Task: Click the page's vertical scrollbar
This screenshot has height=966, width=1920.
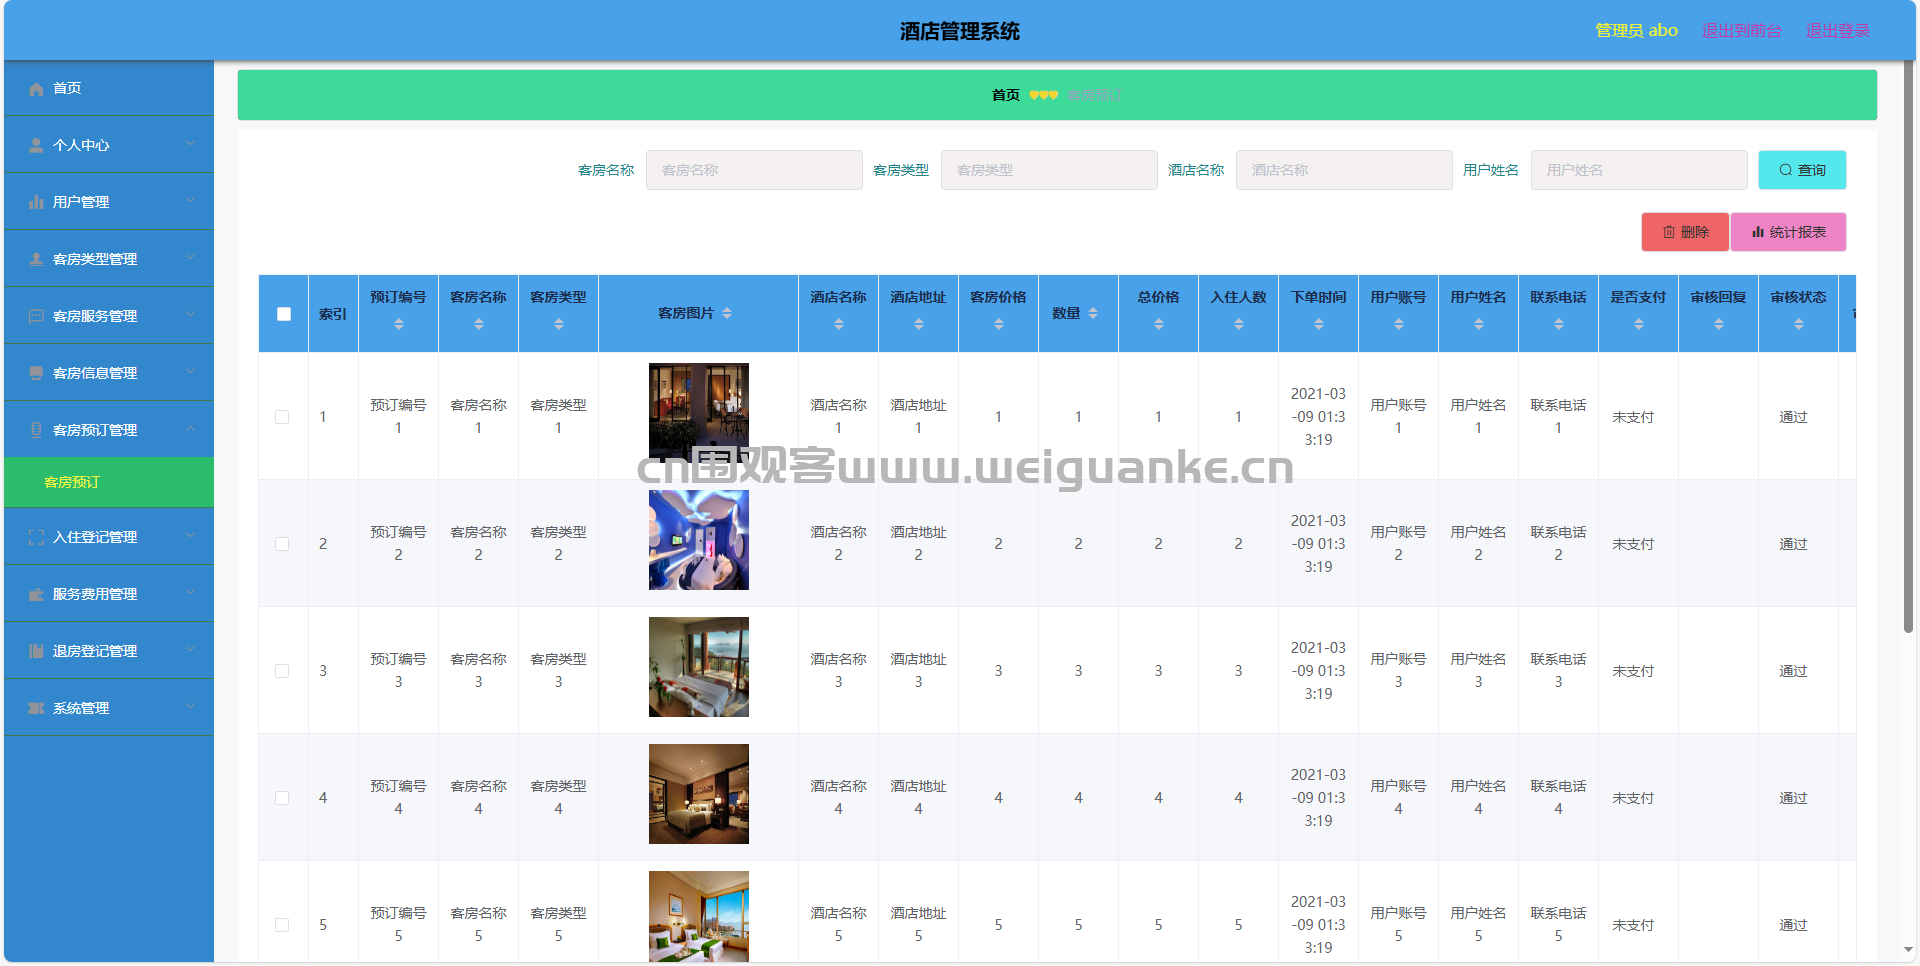Action: [1908, 350]
